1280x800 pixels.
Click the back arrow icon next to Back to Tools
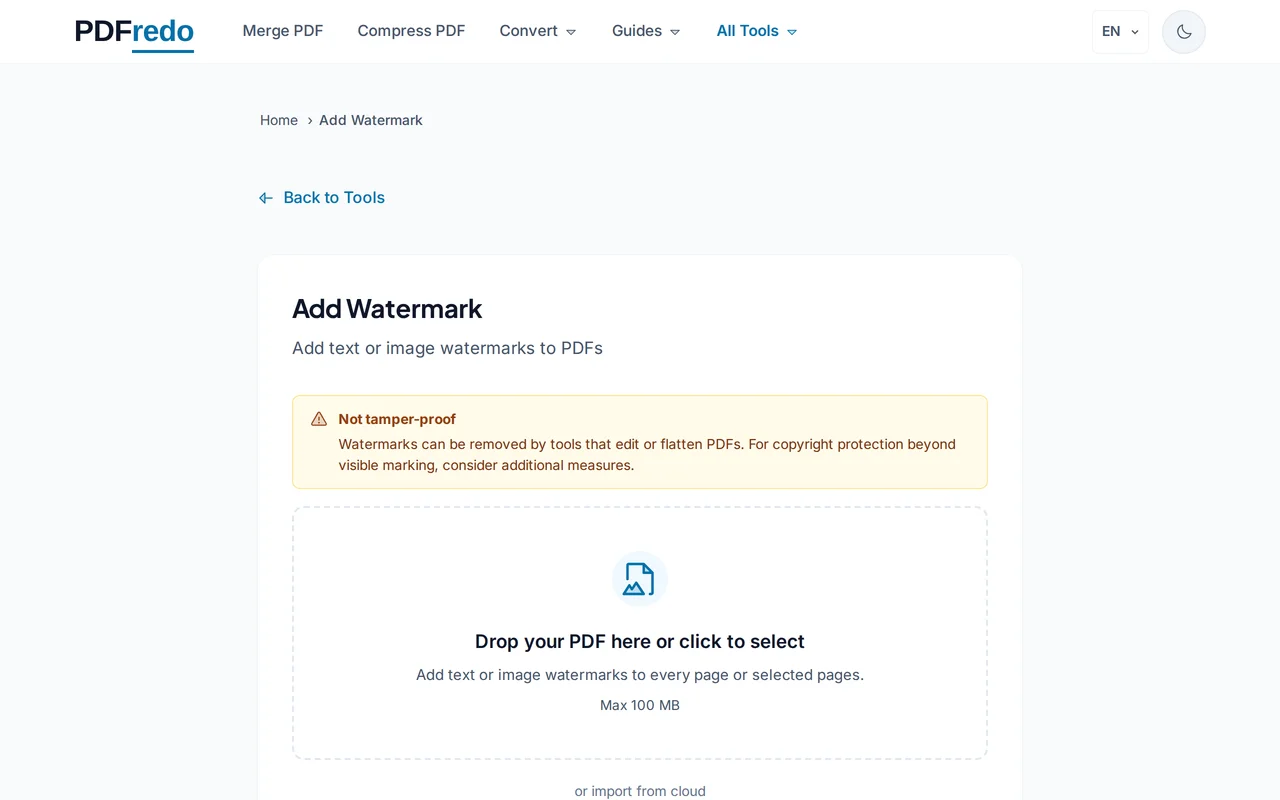265,197
